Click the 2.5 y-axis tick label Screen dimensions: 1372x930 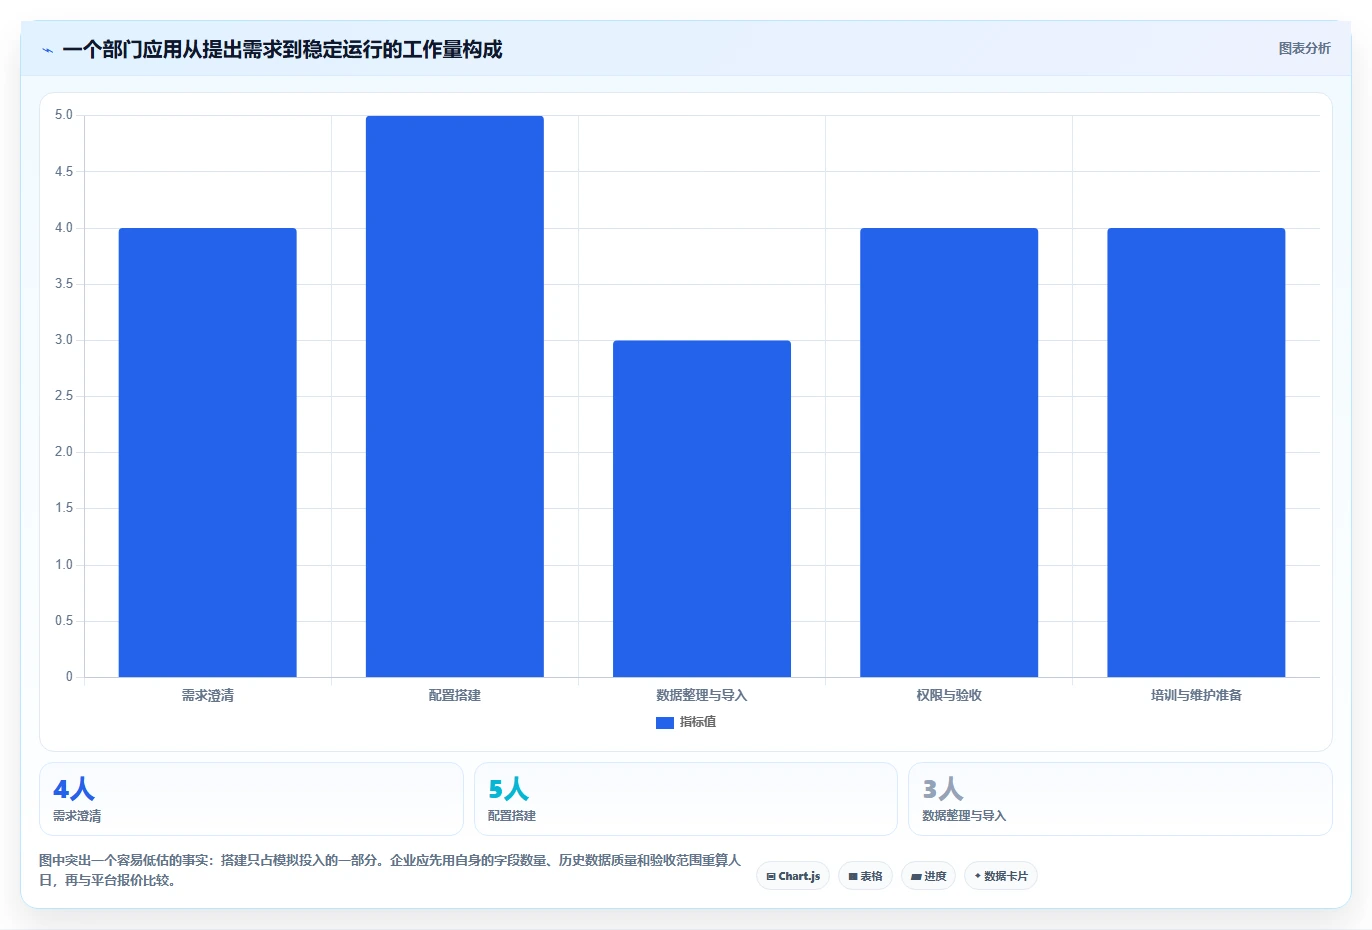(64, 396)
